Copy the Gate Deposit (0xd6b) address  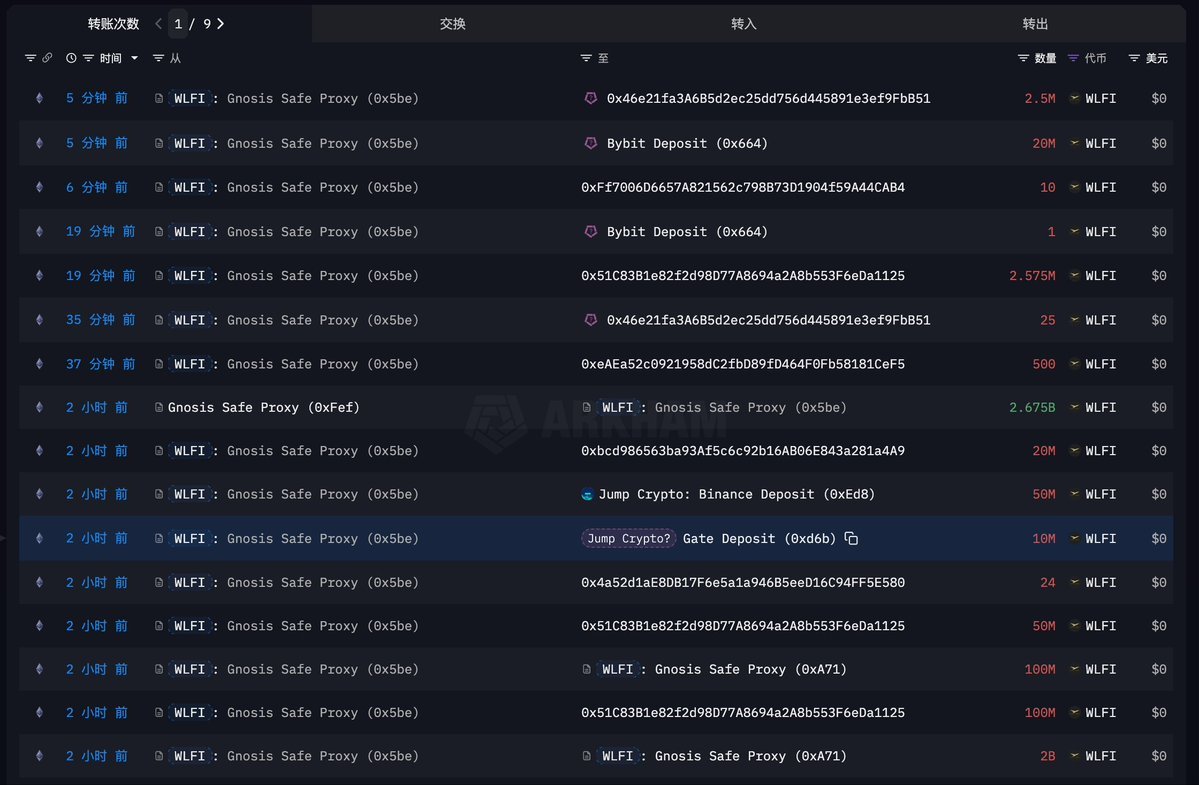851,539
